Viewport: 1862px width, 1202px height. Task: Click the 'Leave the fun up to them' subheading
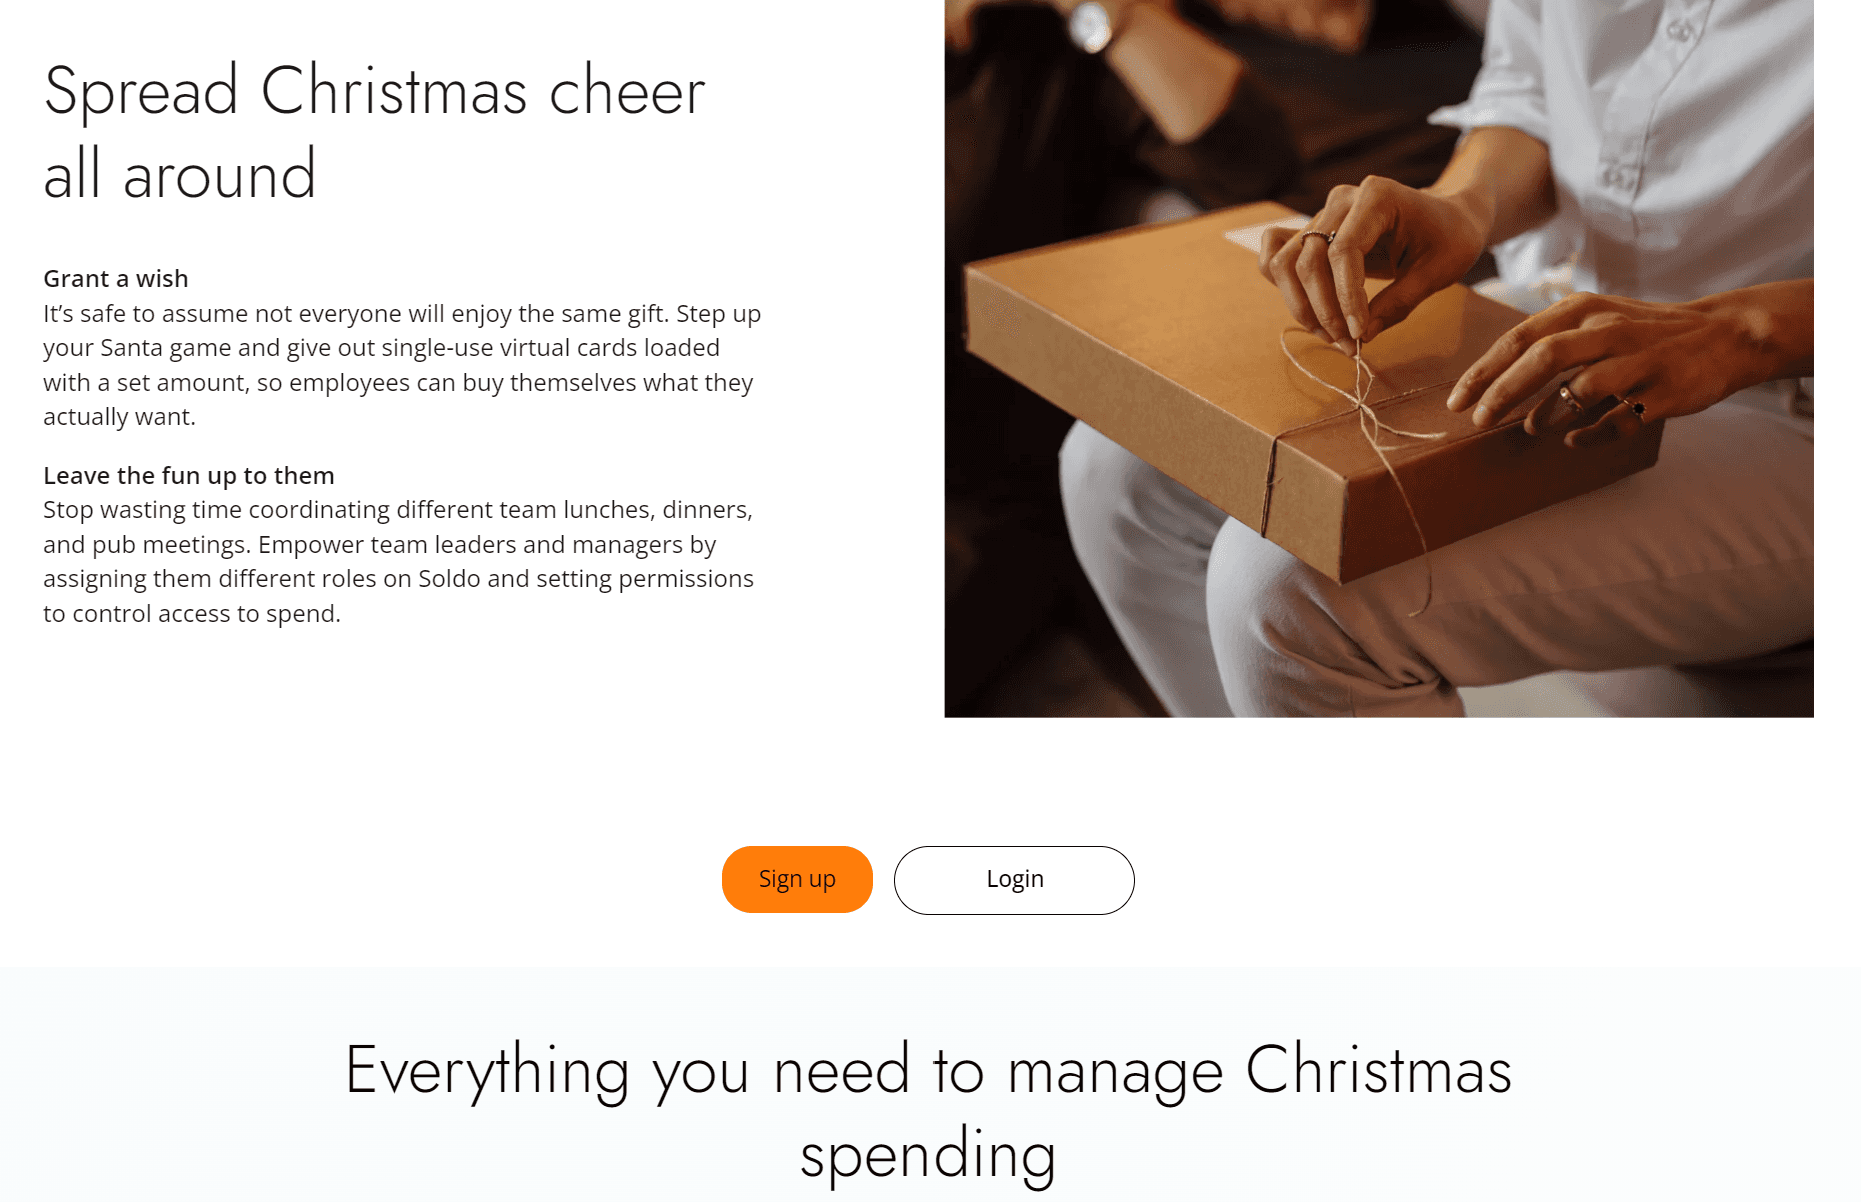coord(189,475)
